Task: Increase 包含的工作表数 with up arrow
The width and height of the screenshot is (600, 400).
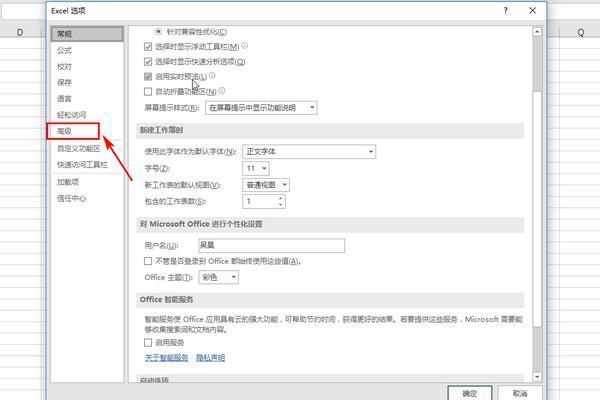Action: click(x=280, y=198)
